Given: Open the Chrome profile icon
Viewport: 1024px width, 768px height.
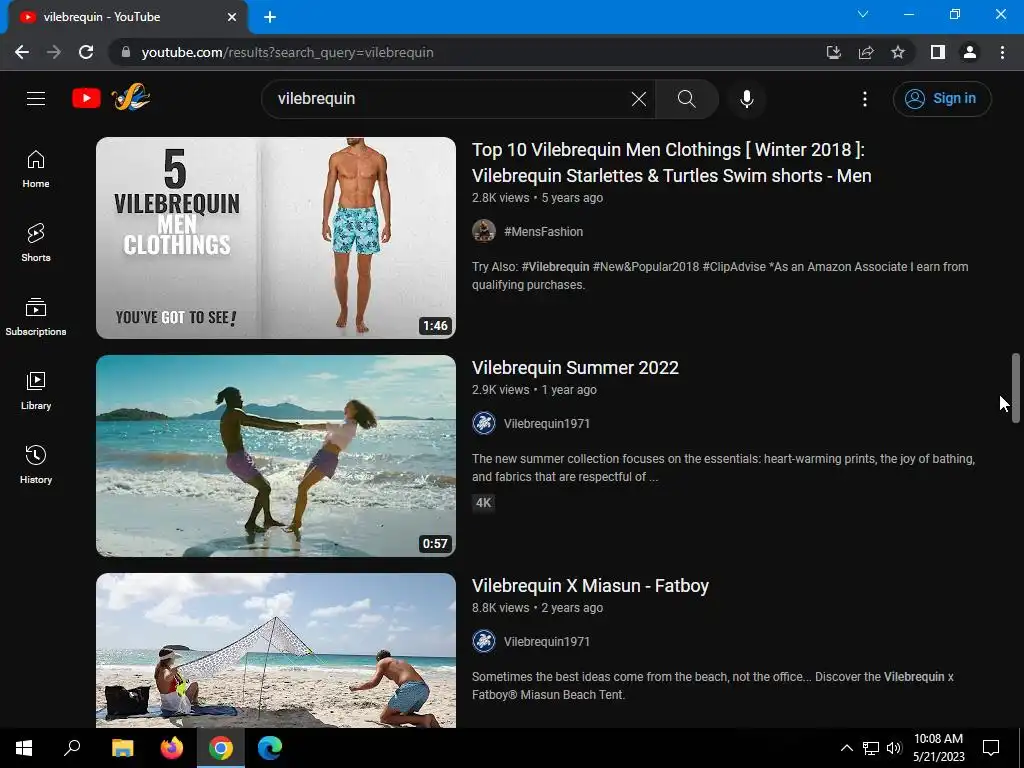Looking at the screenshot, I should (970, 52).
